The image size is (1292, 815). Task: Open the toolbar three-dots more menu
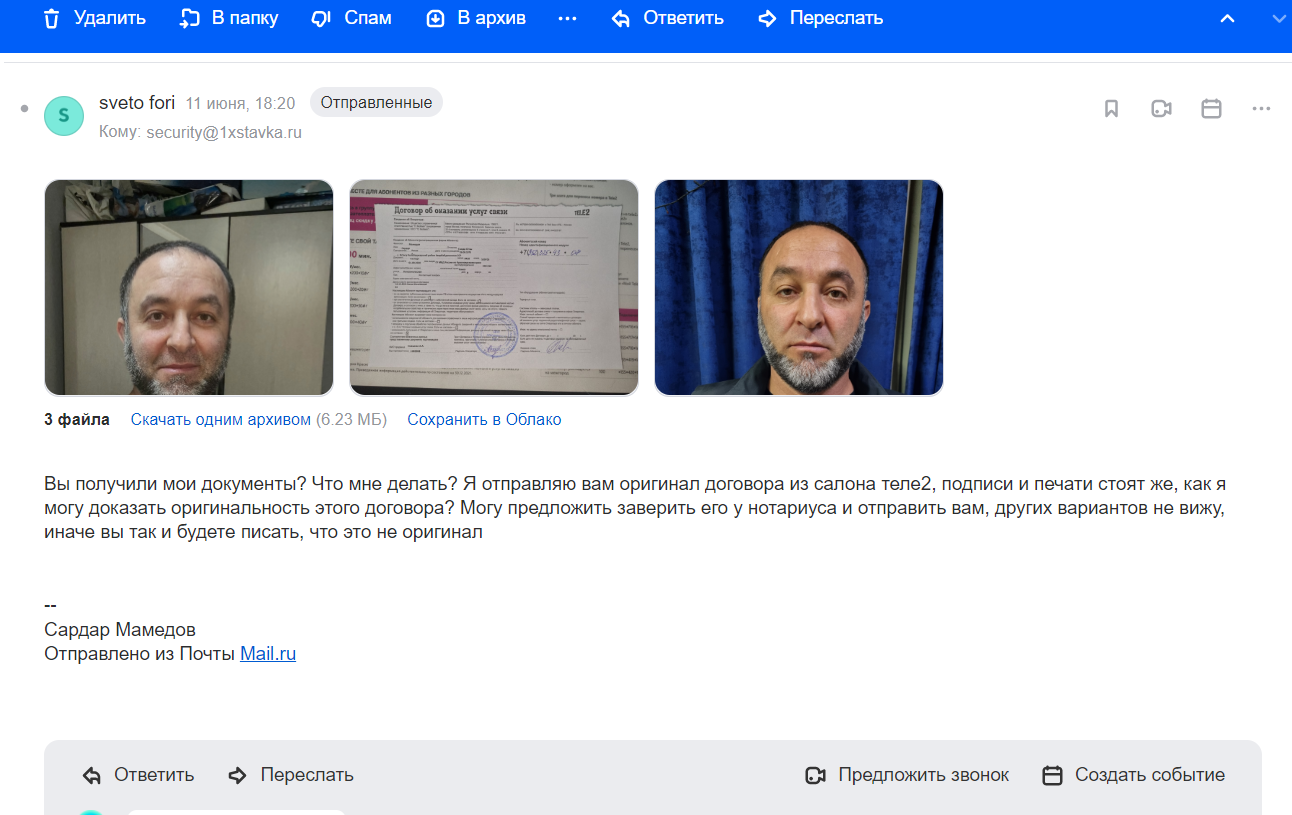(567, 19)
